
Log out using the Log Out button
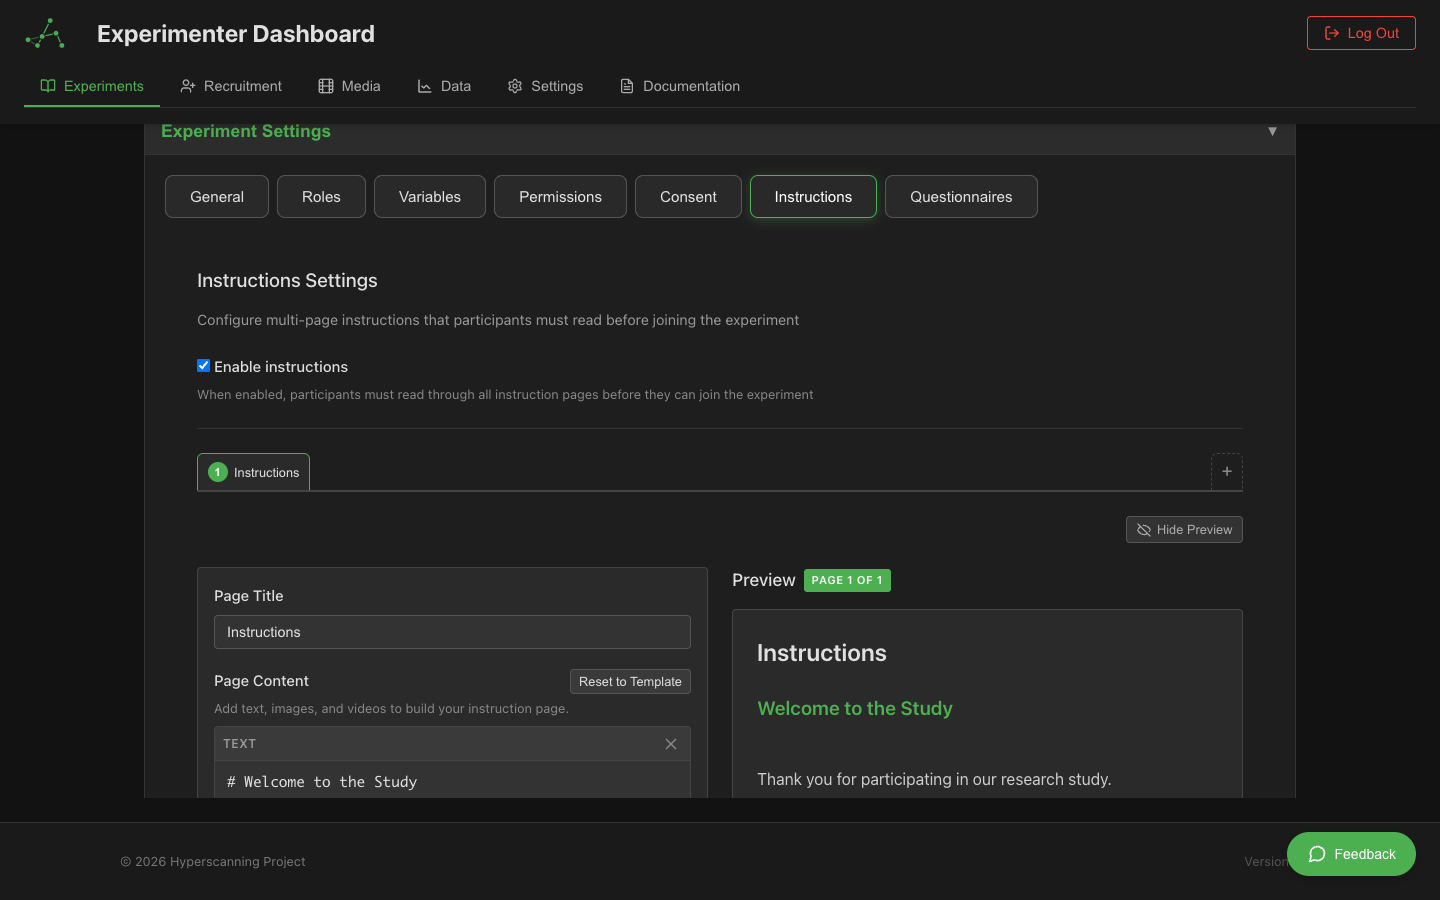1361,32
